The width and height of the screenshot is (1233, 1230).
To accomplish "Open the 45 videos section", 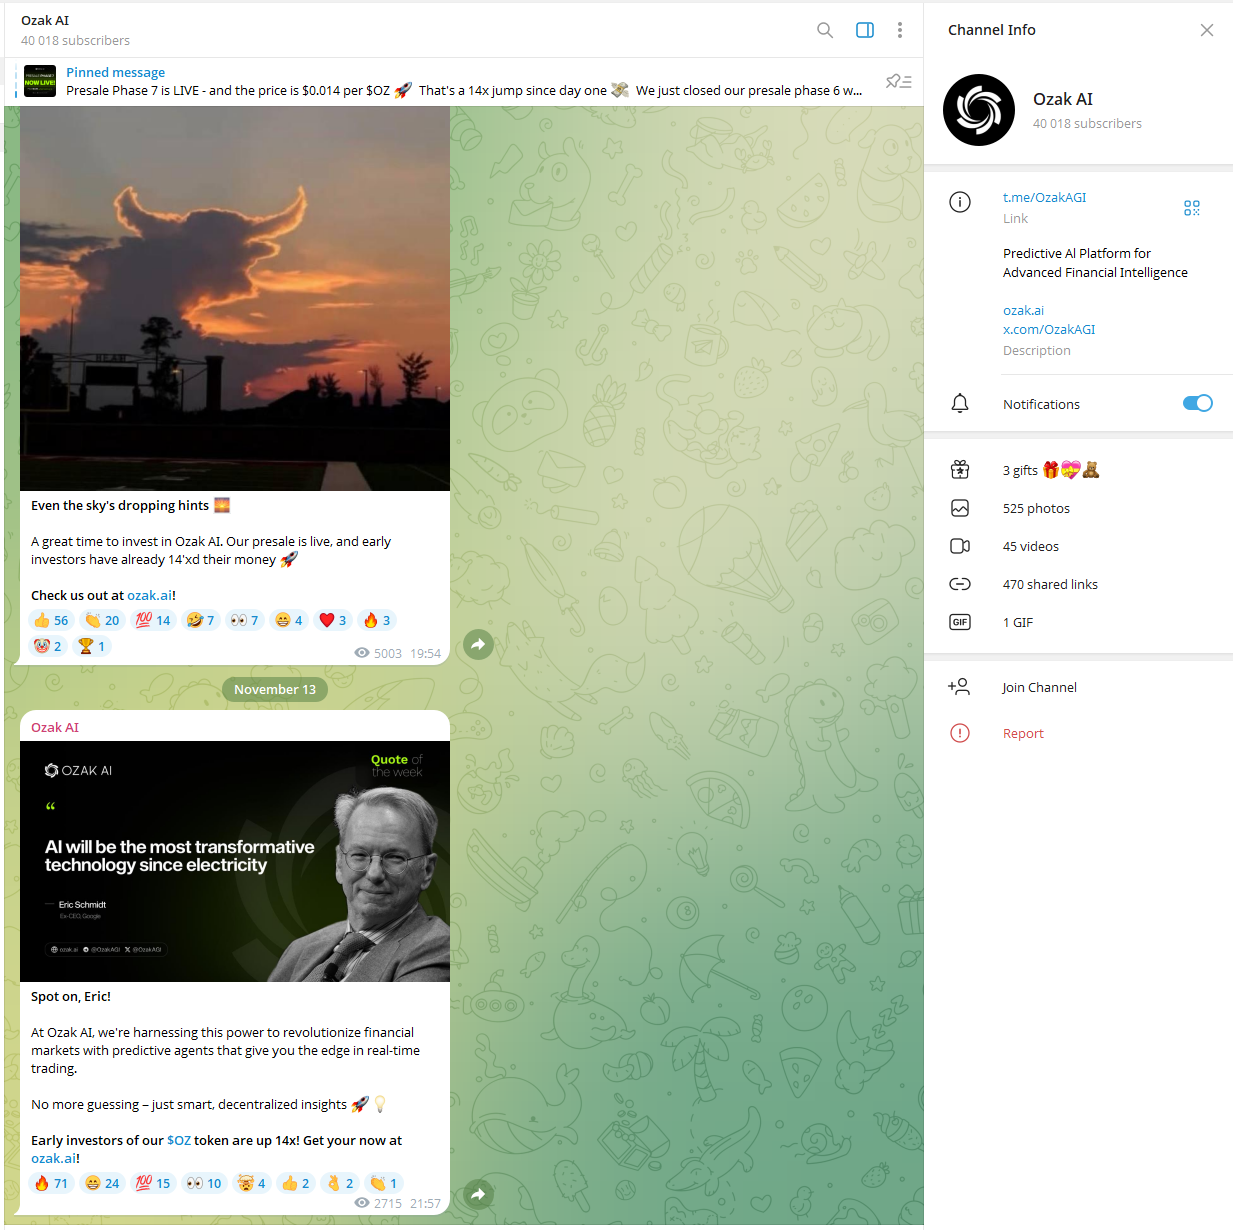I will (1030, 547).
